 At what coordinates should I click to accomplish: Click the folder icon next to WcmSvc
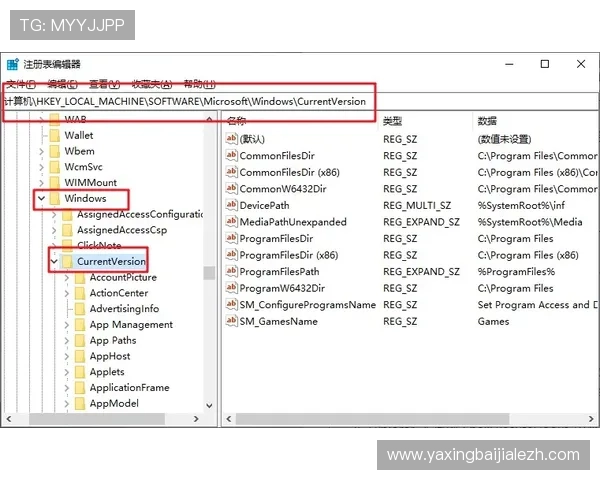55,167
